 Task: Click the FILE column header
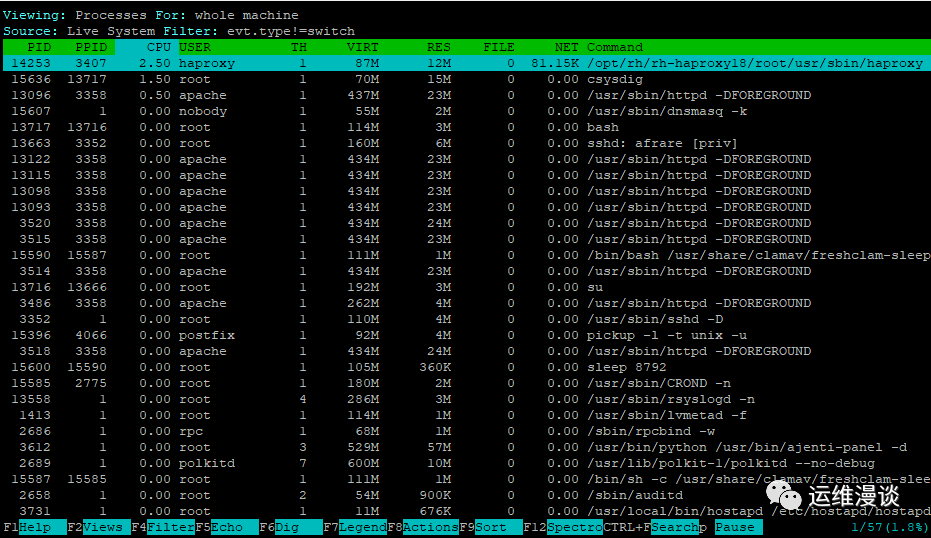(499, 47)
